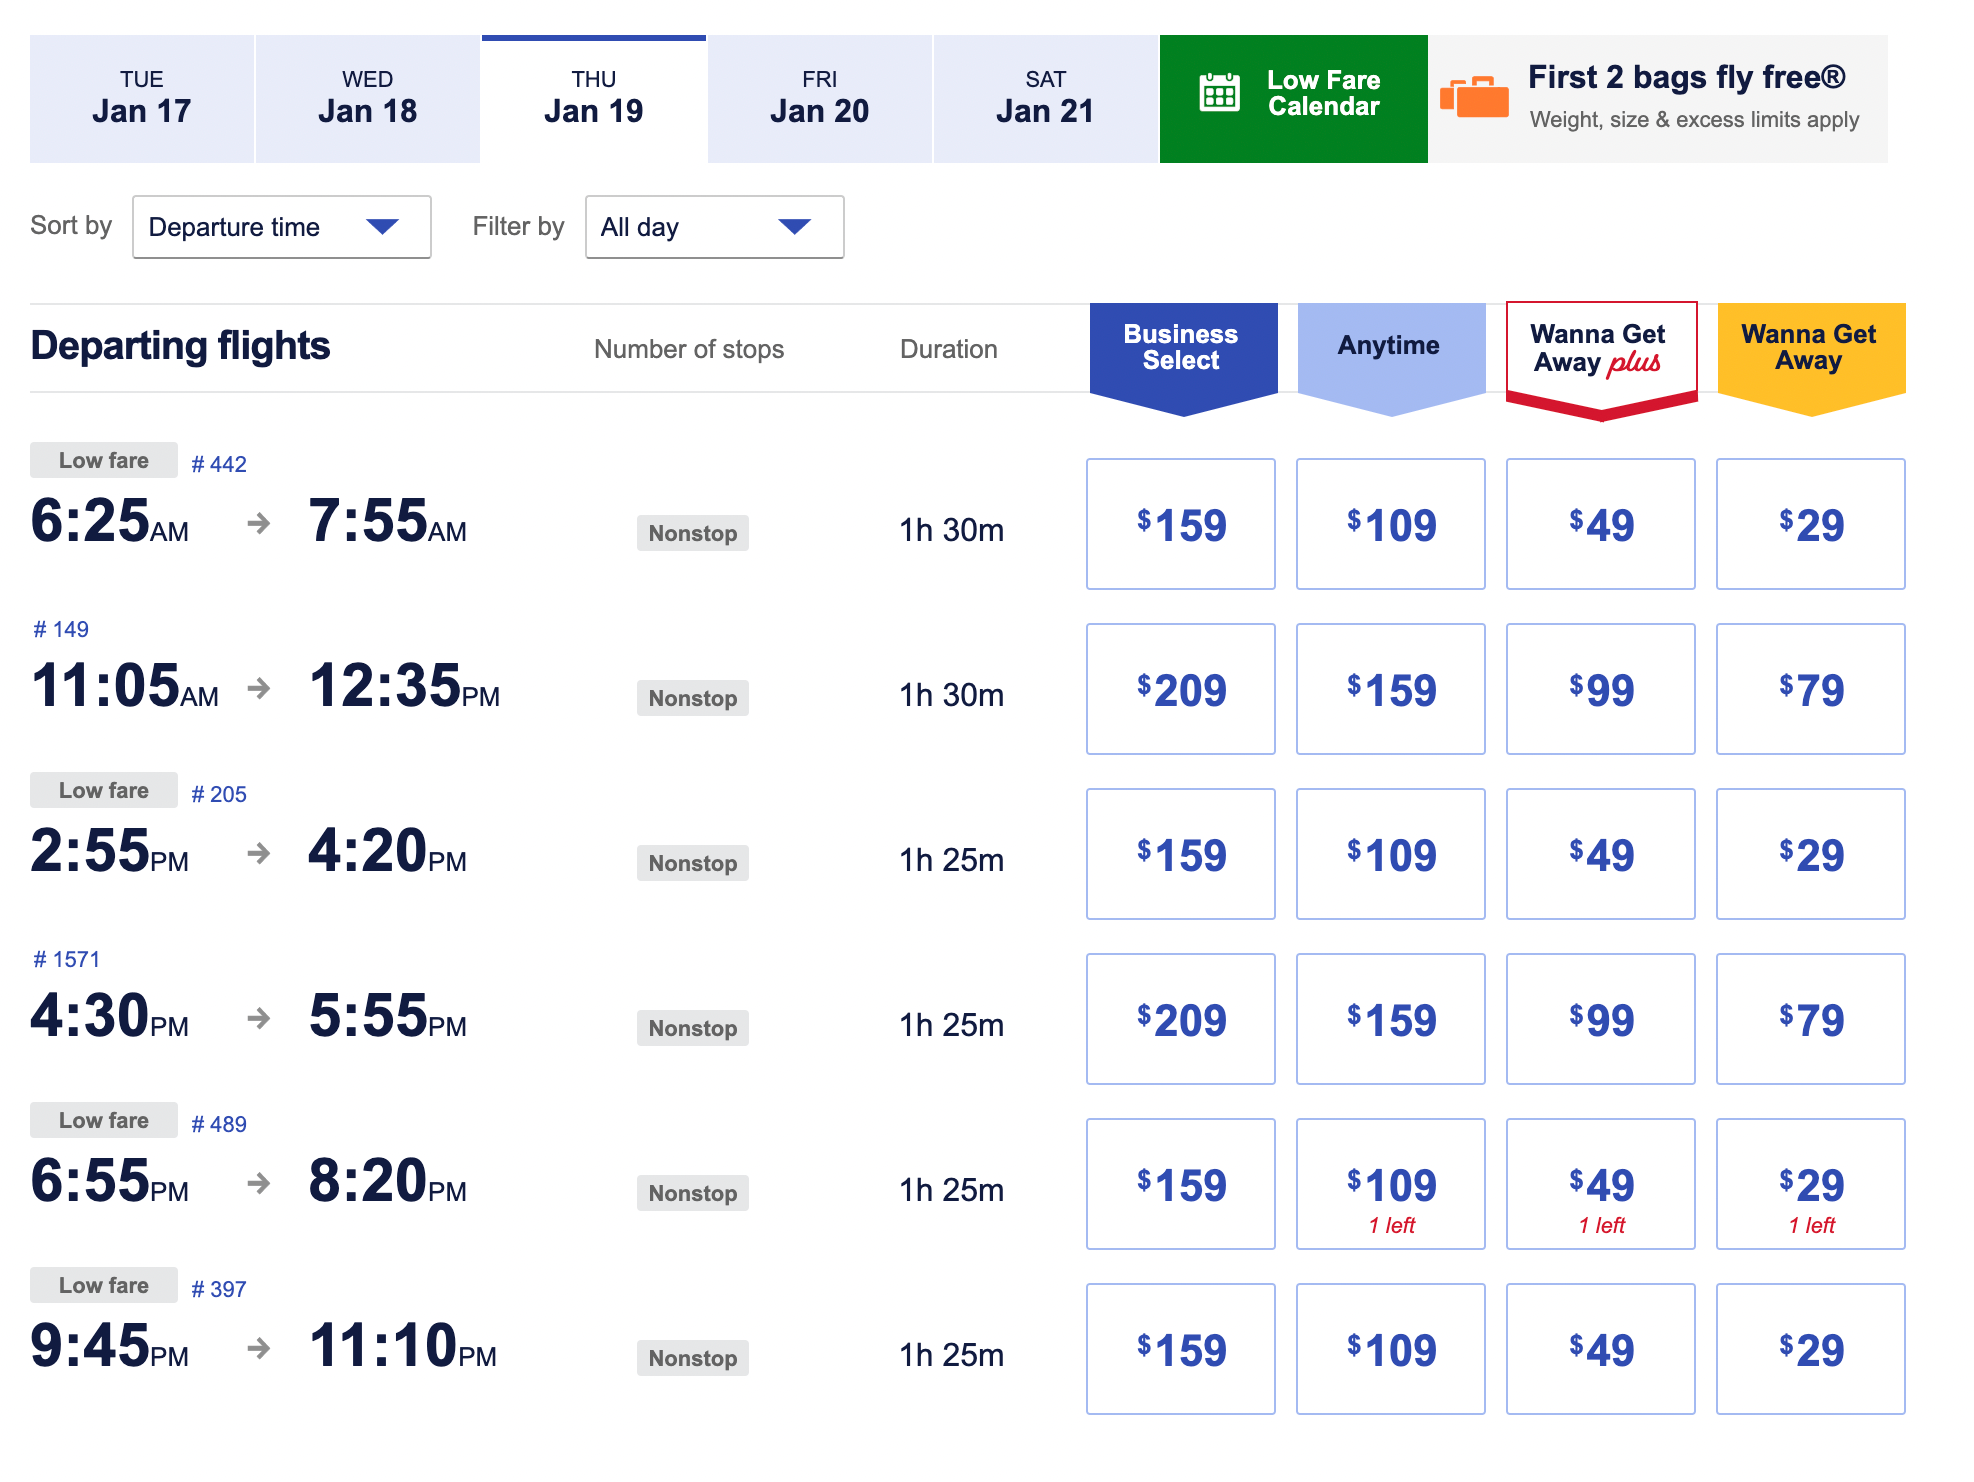Screen dimensions: 1974x1482
Task: Click the arrow icon for the 6:25 AM flight
Action: [x=259, y=523]
